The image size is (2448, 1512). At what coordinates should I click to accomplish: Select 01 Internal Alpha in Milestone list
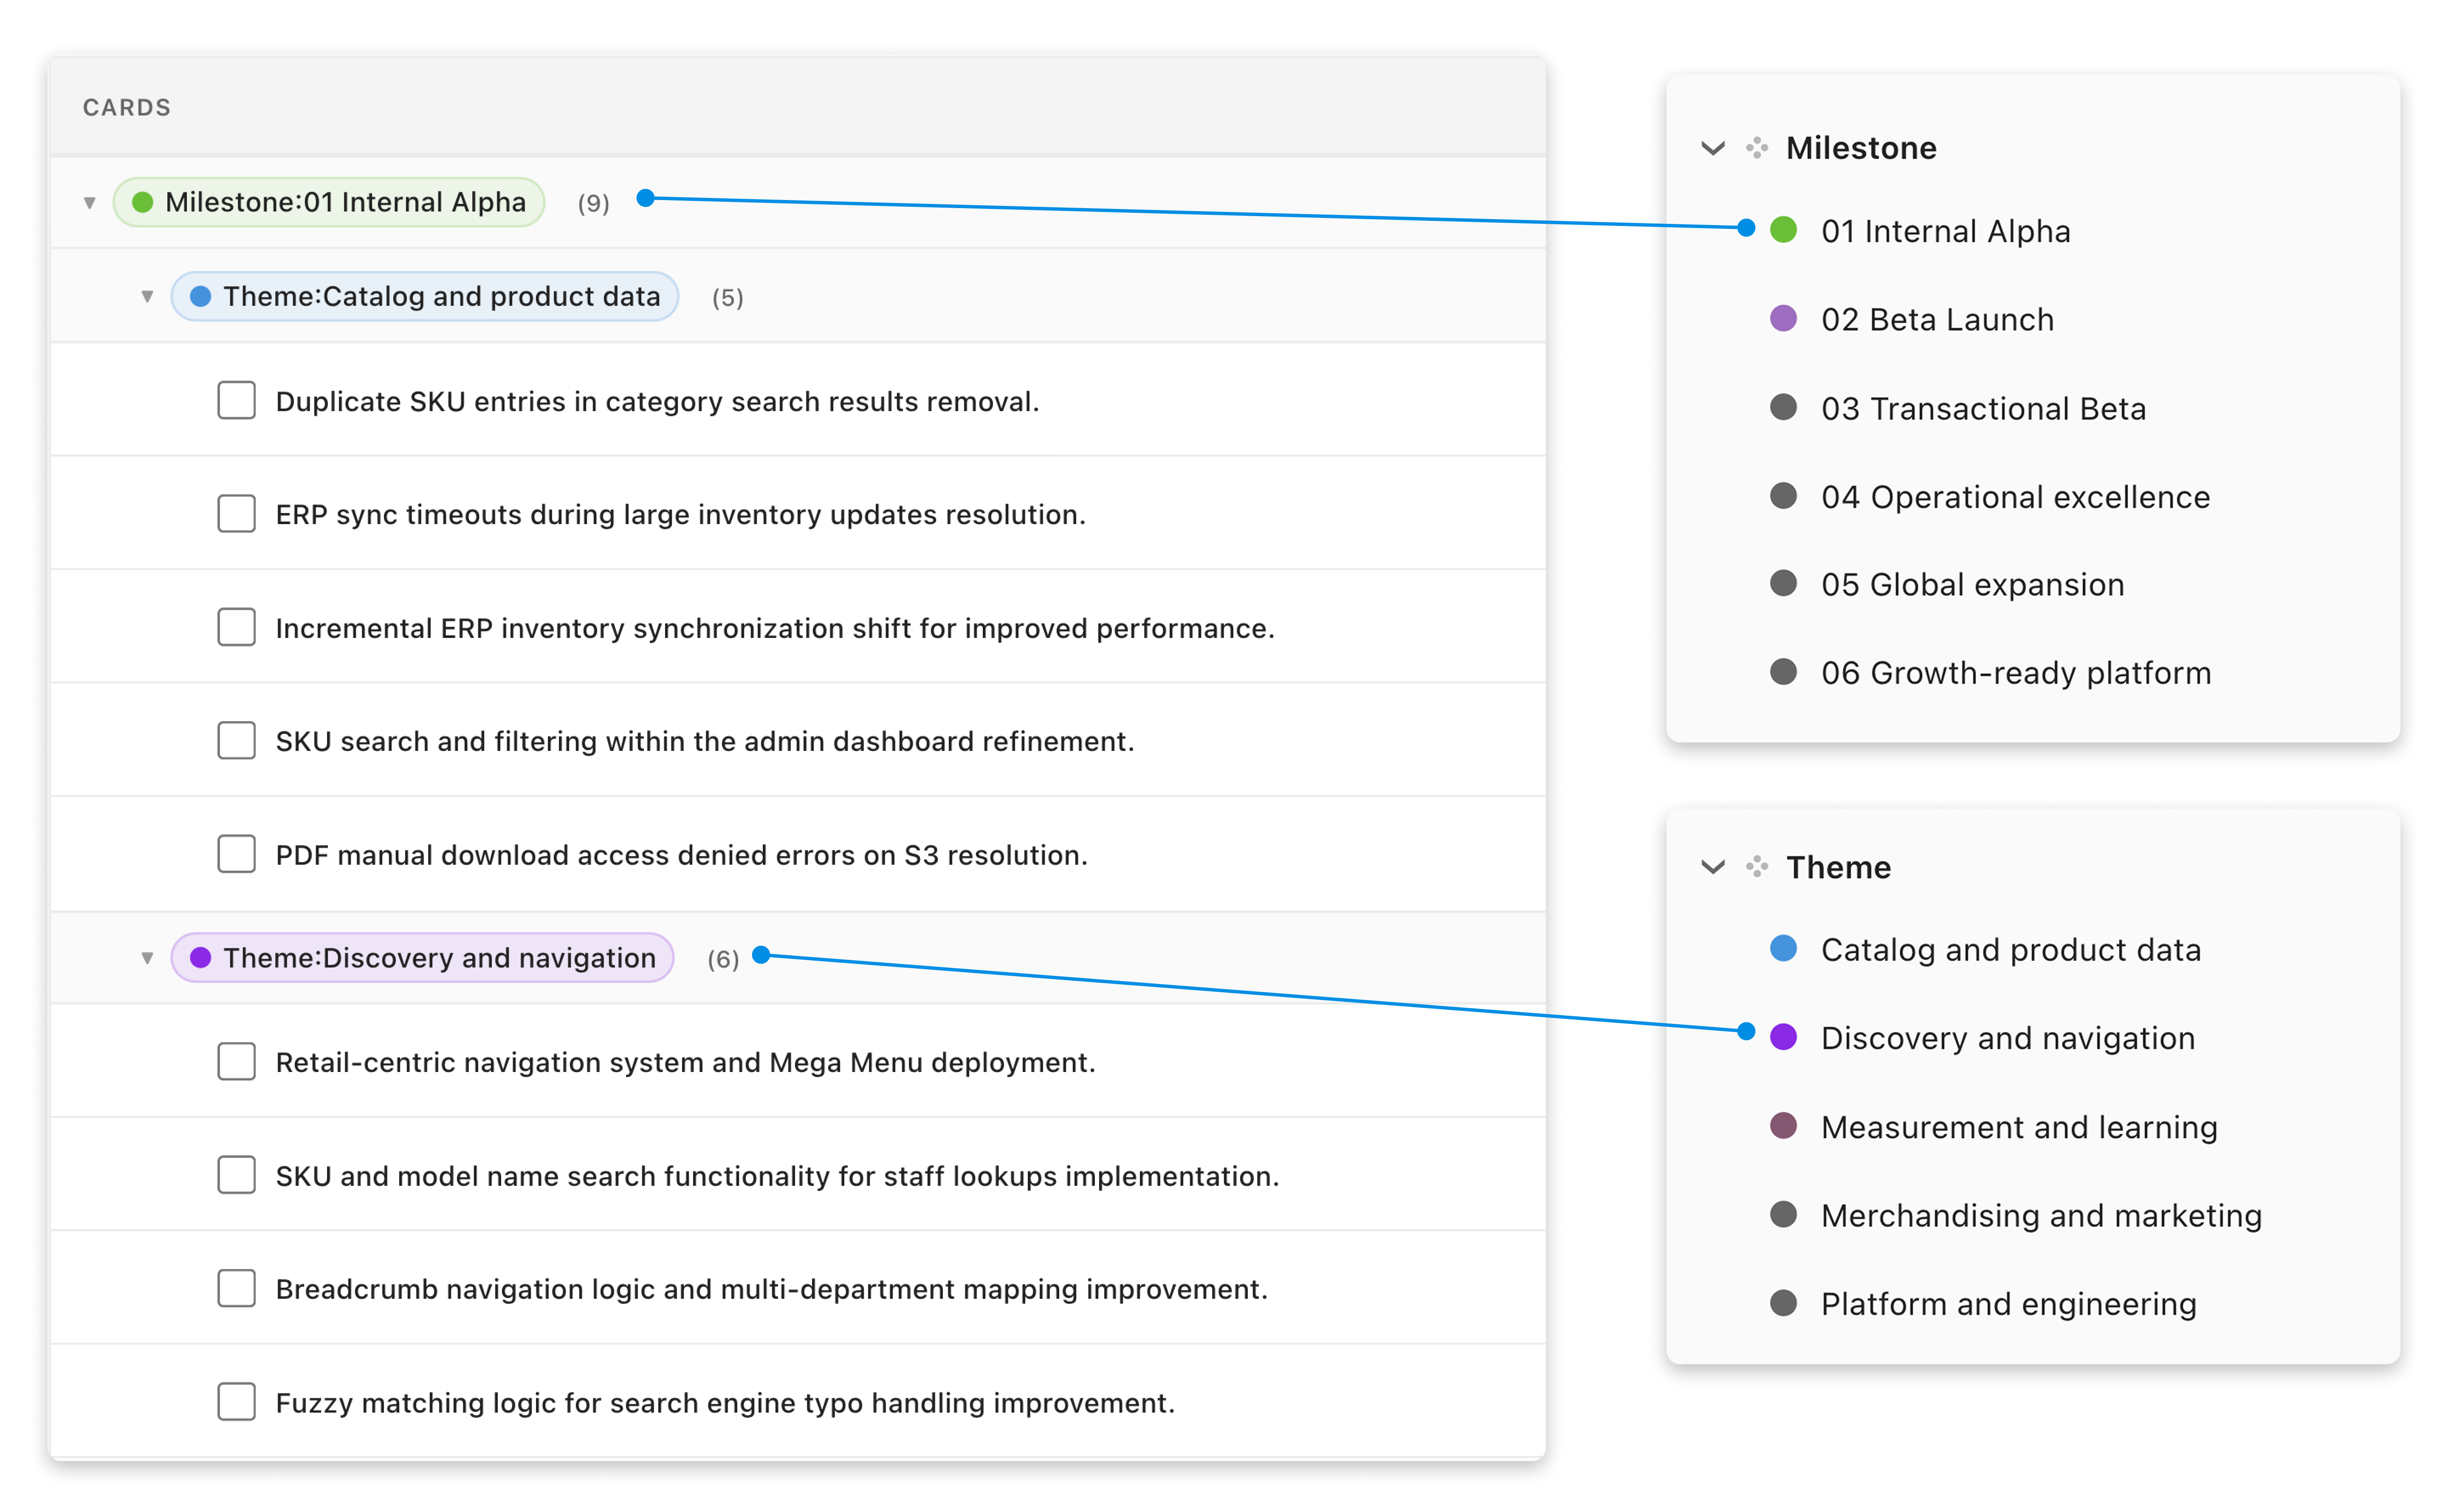1945,231
